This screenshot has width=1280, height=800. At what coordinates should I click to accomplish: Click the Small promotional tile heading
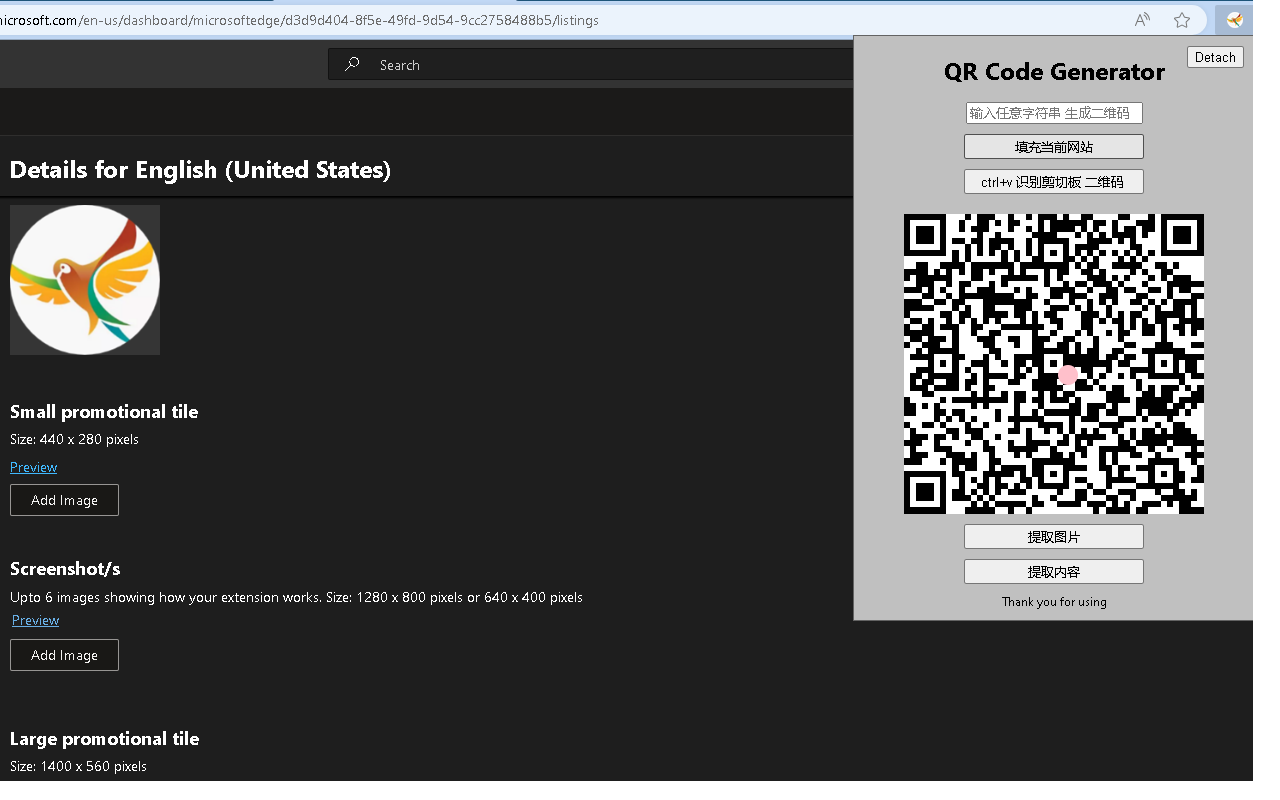pyautogui.click(x=104, y=412)
